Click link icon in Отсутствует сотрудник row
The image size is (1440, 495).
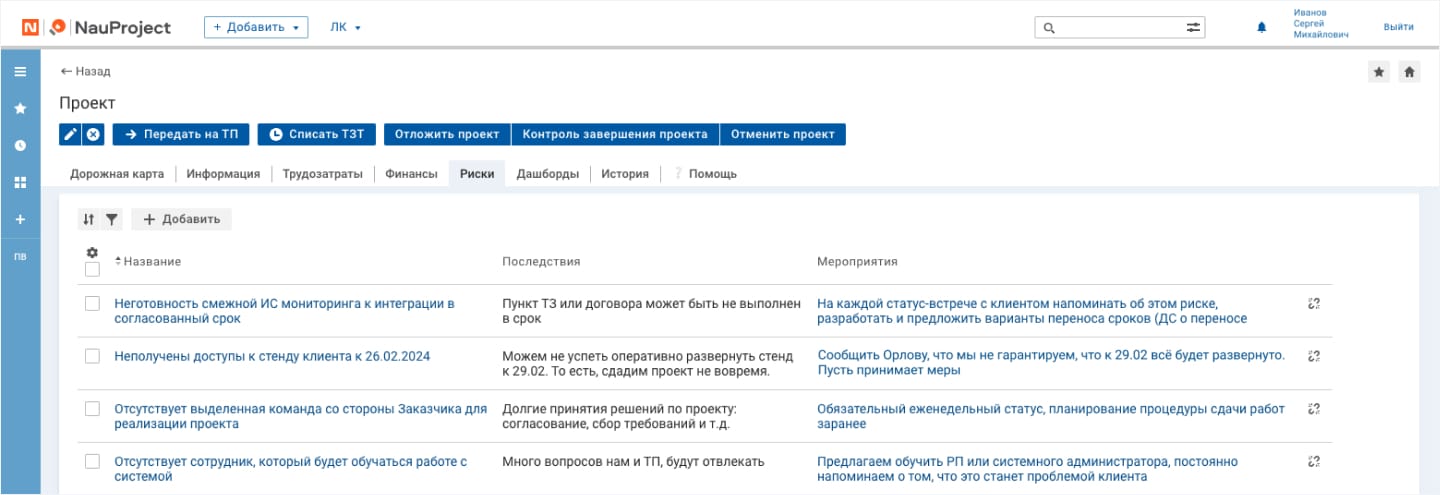(x=1314, y=461)
